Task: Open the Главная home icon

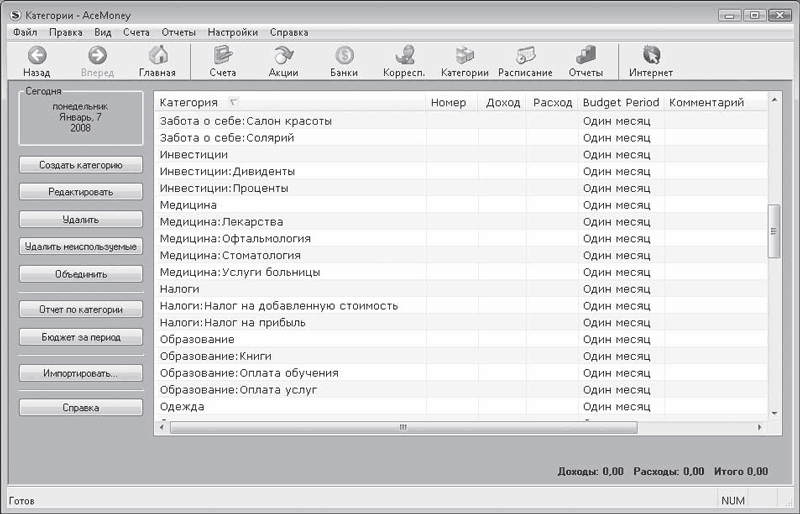Action: [x=158, y=55]
